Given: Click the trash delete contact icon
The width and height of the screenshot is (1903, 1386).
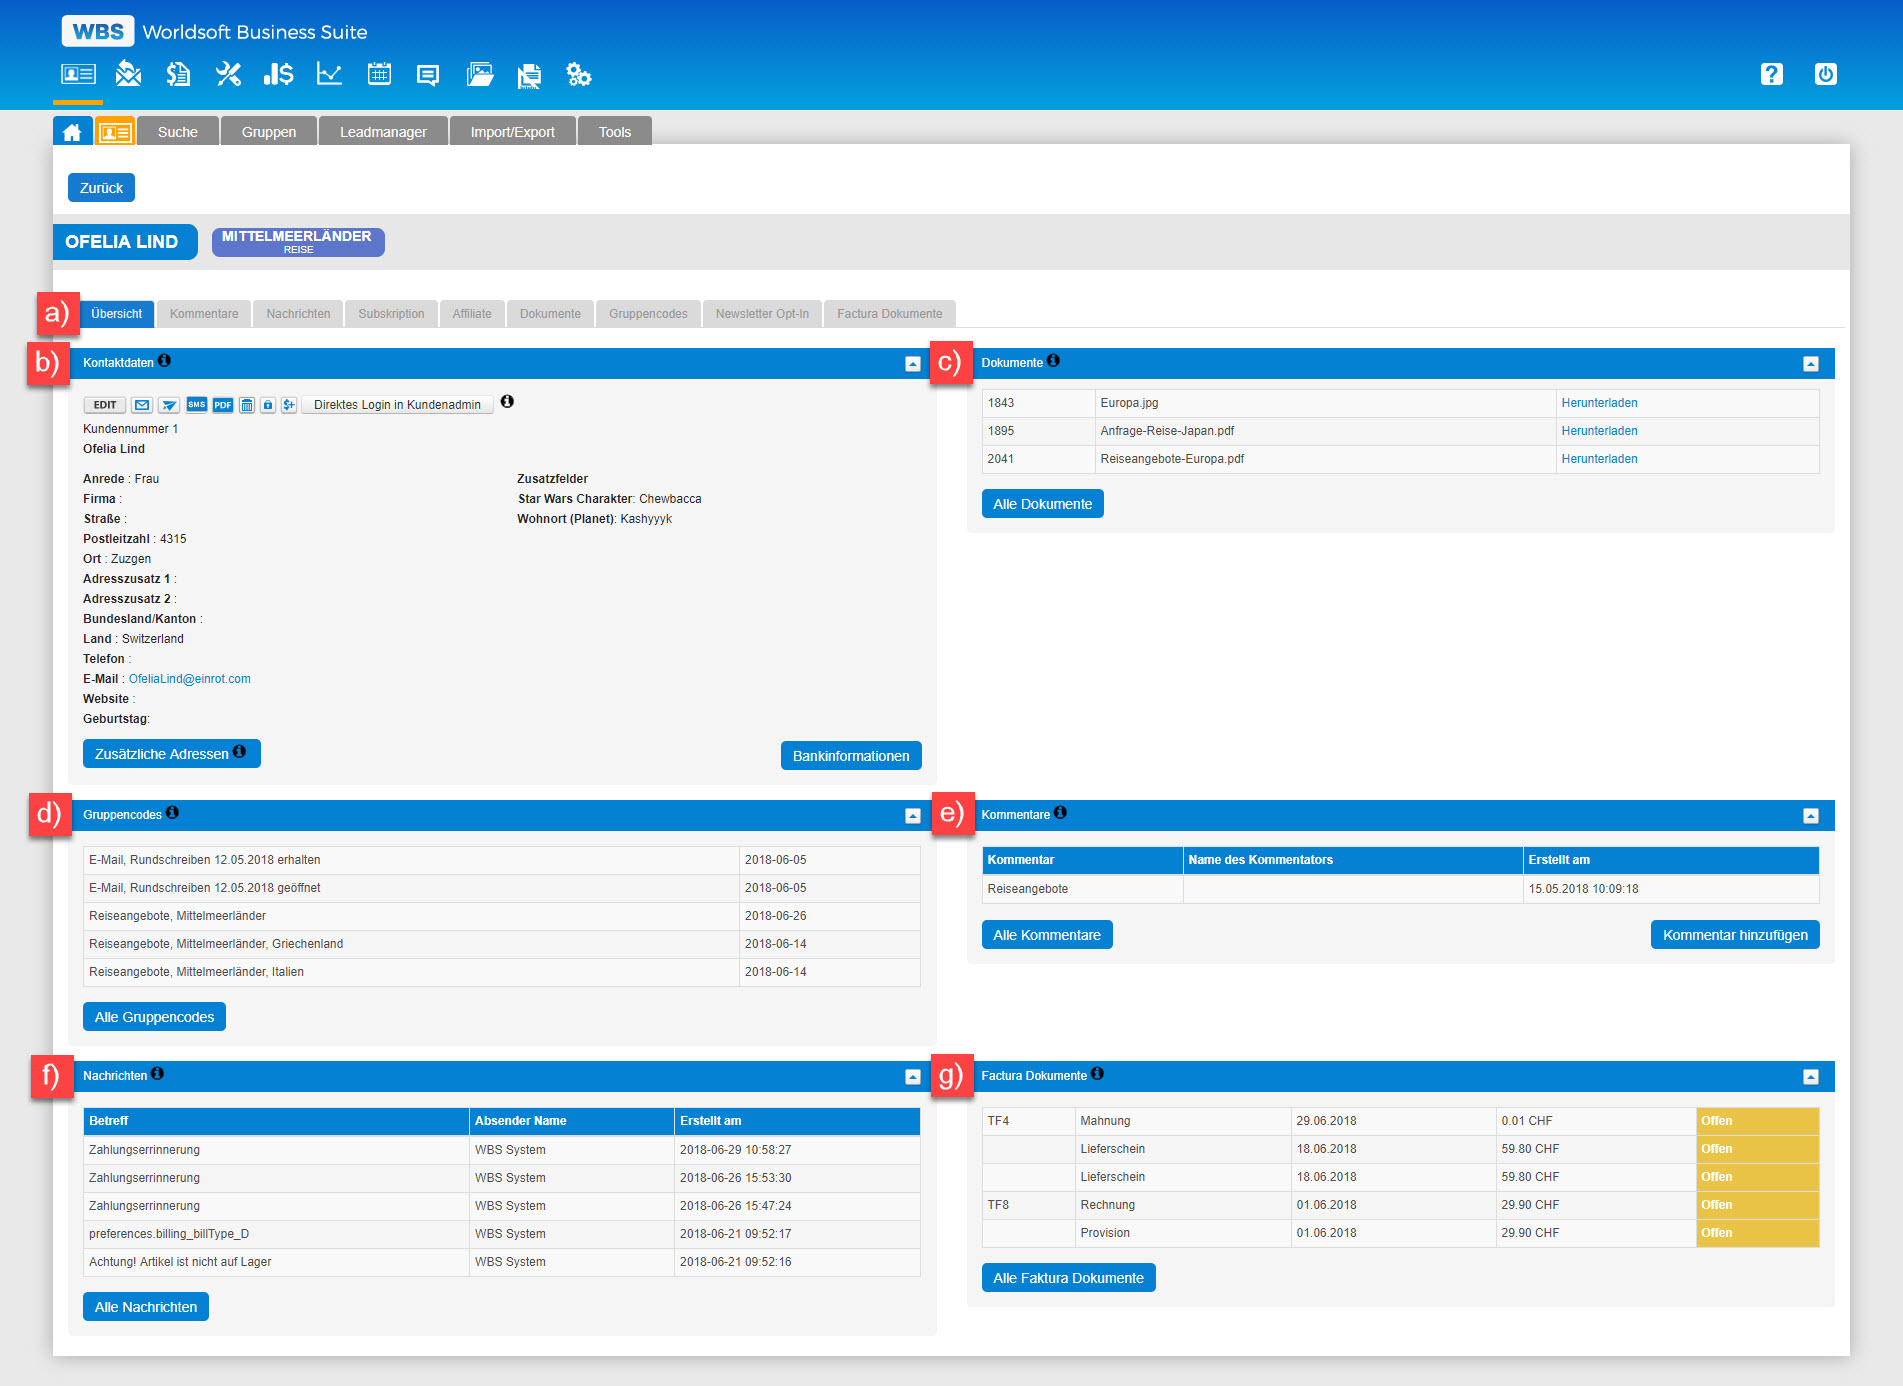Looking at the screenshot, I should pos(247,405).
